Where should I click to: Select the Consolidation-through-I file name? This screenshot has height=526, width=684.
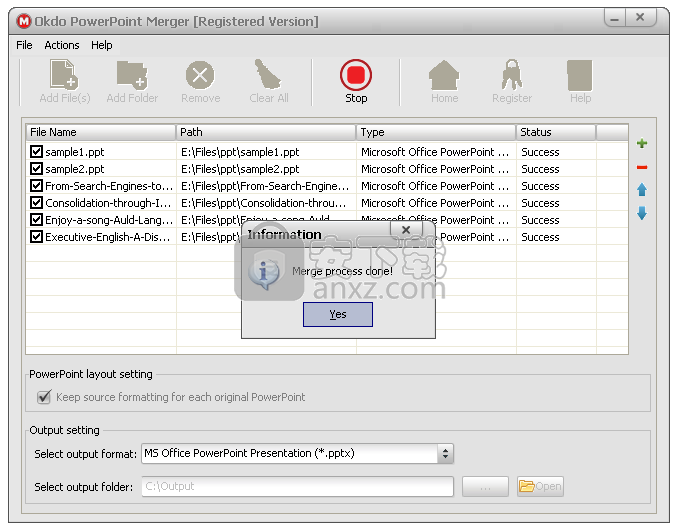point(108,203)
